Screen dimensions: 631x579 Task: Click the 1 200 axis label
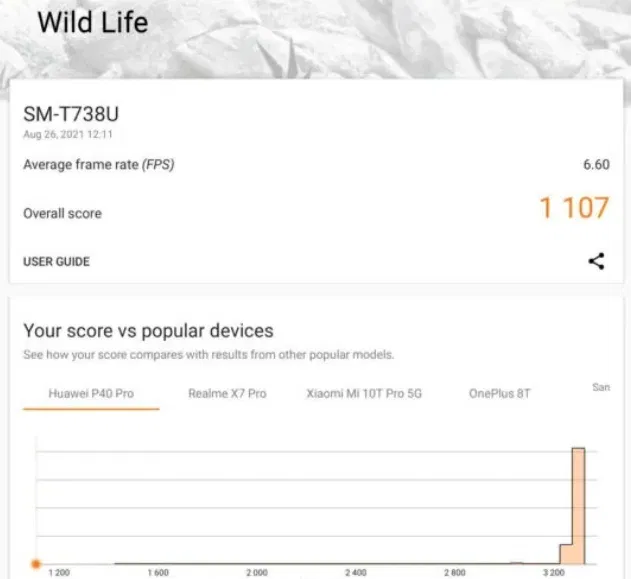click(x=60, y=573)
